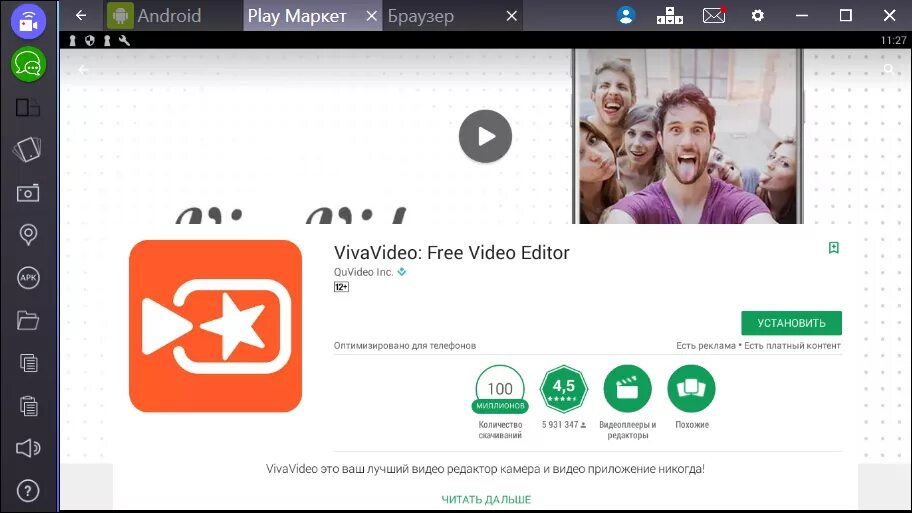Screen dimensions: 912x513
Task: Click the QuVideo verified developer badge
Action: pos(402,272)
